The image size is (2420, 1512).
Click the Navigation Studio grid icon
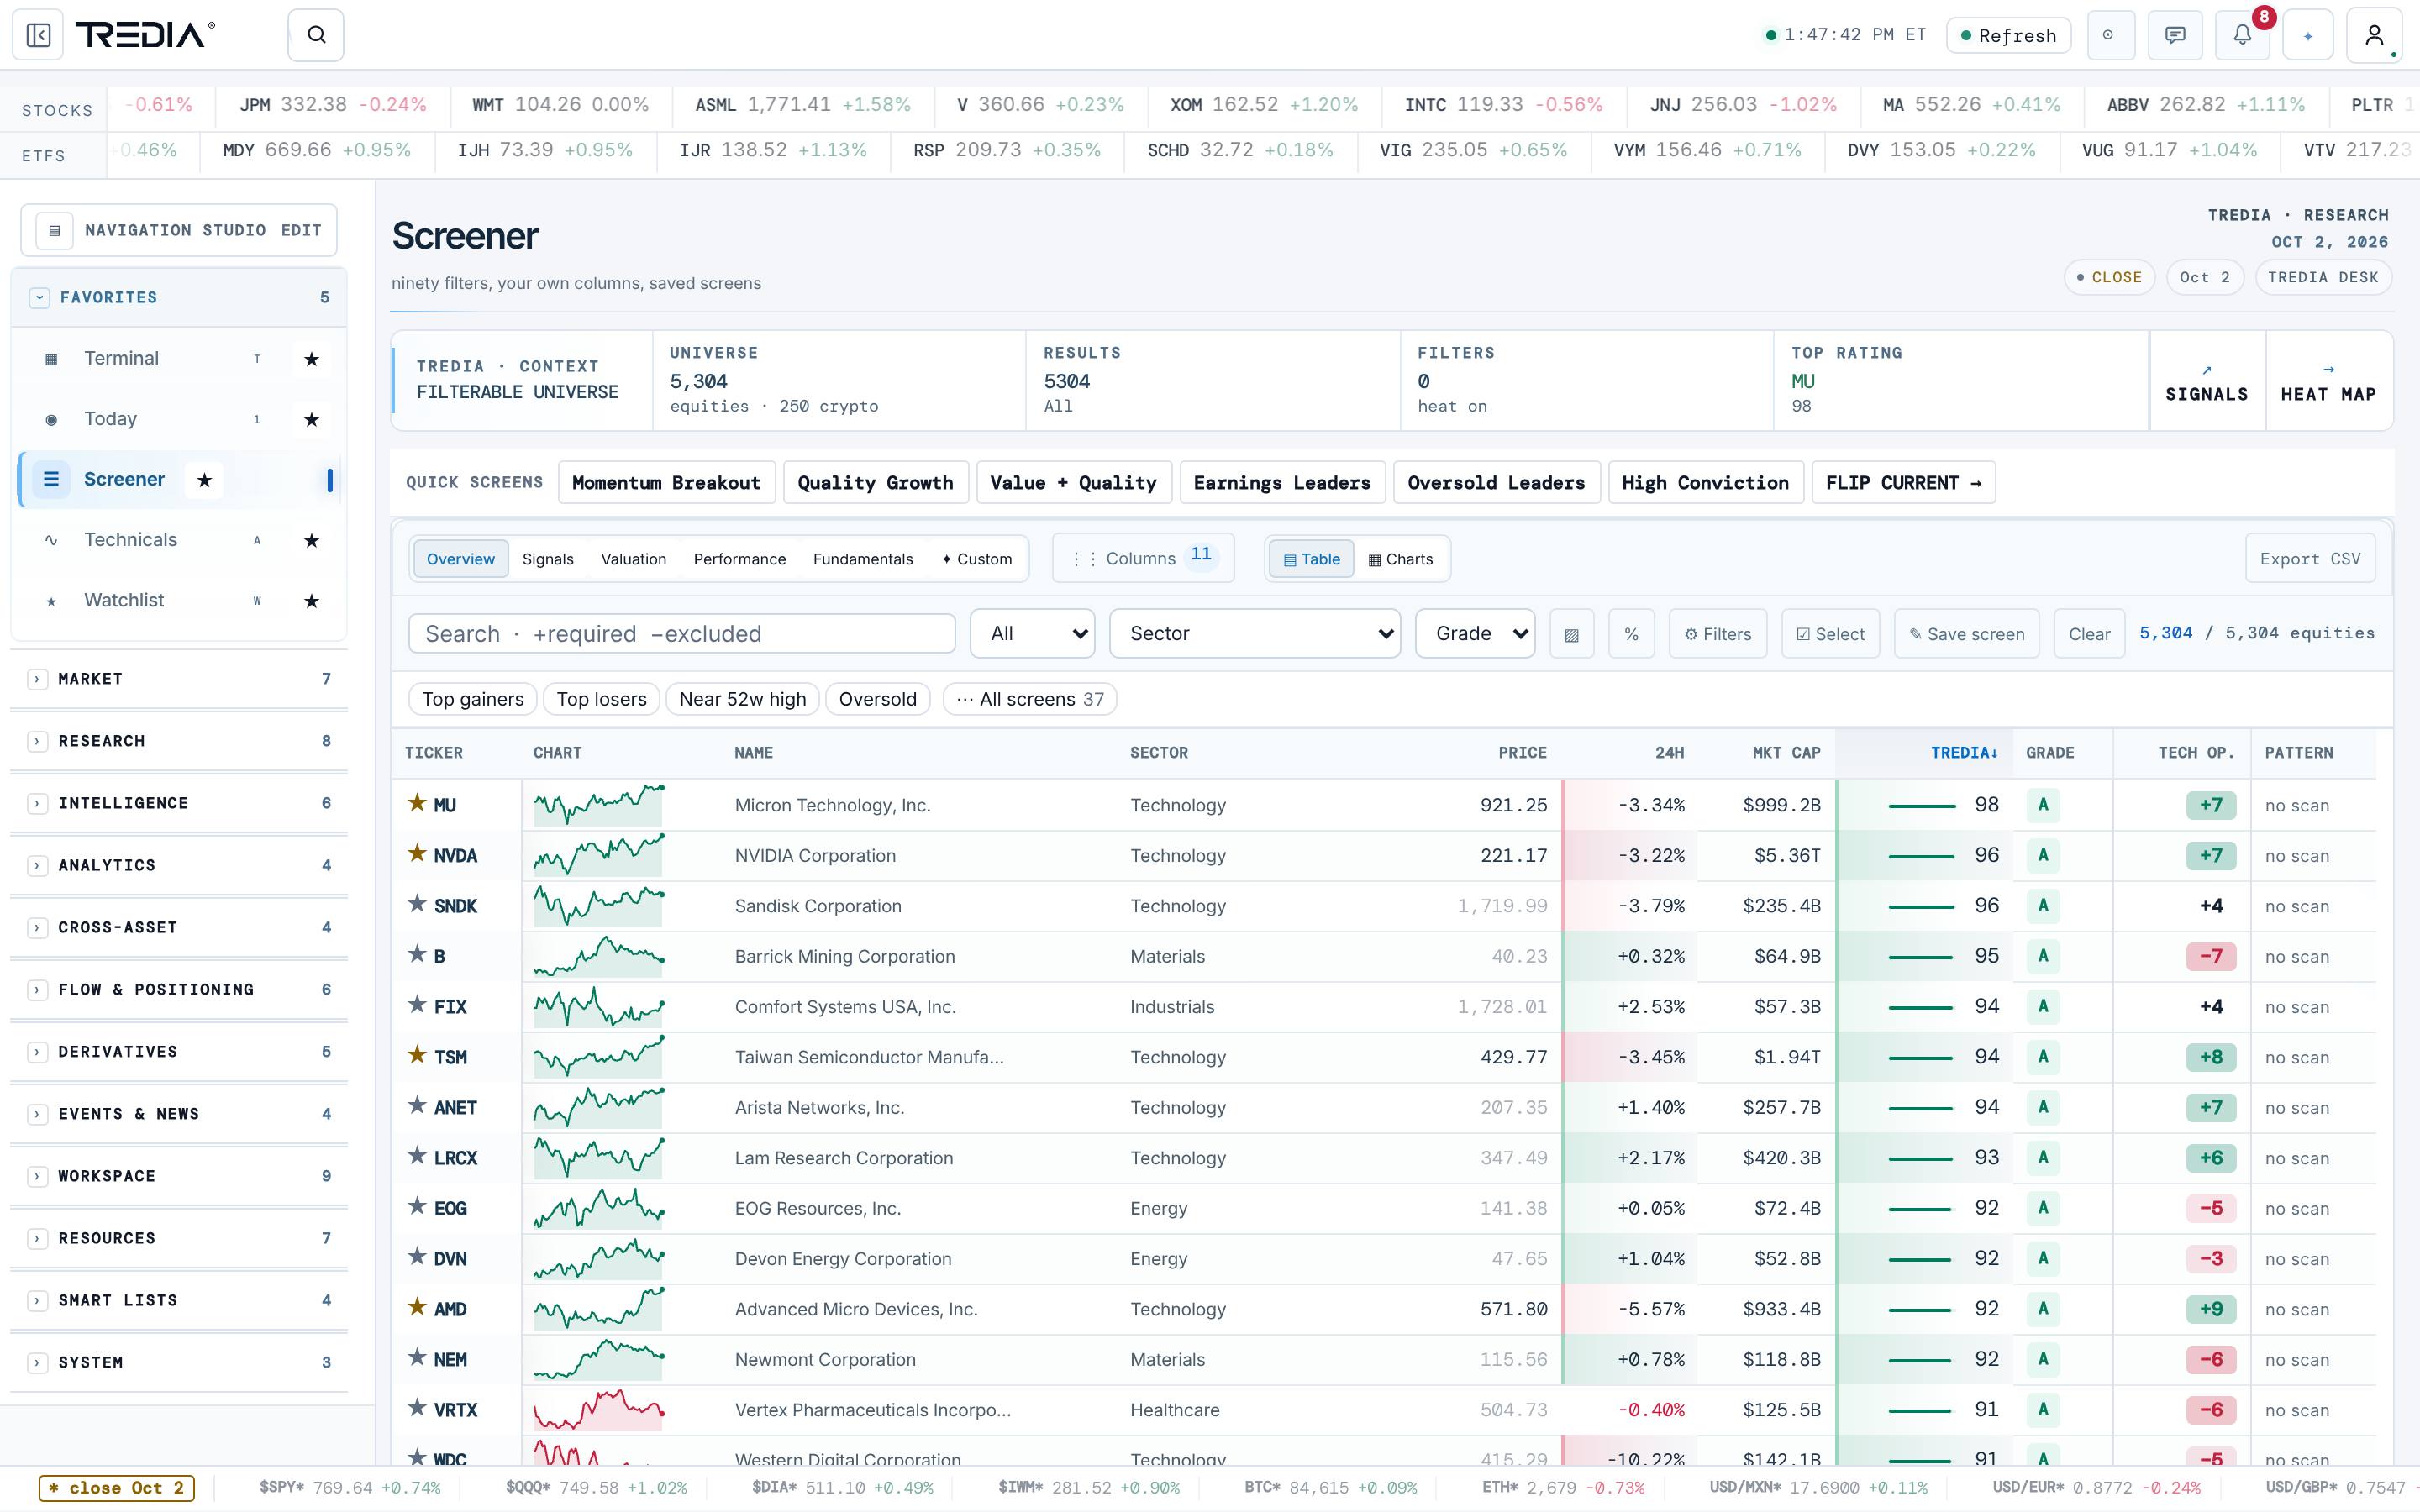(x=54, y=230)
